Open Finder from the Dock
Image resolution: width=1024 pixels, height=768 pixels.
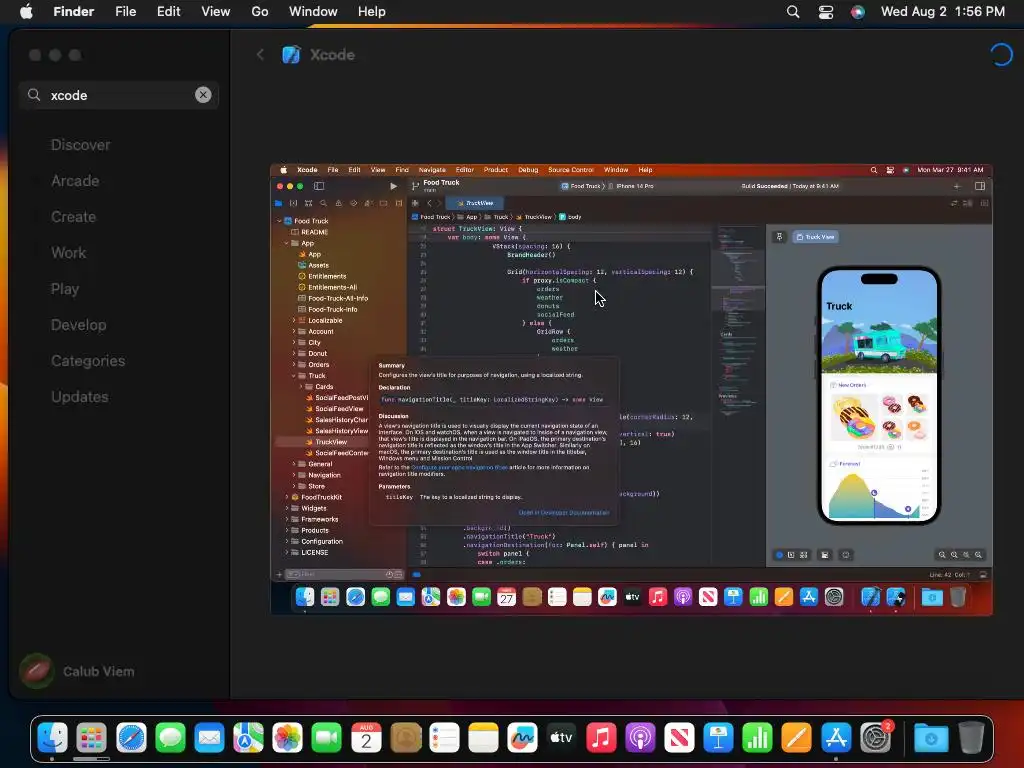[x=52, y=738]
